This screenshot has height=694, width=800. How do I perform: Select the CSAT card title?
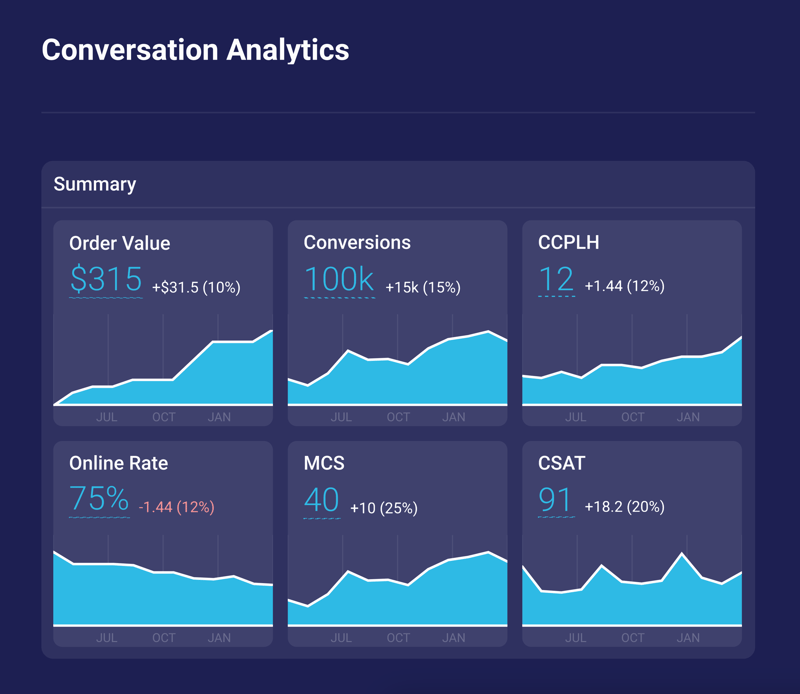pyautogui.click(x=561, y=463)
